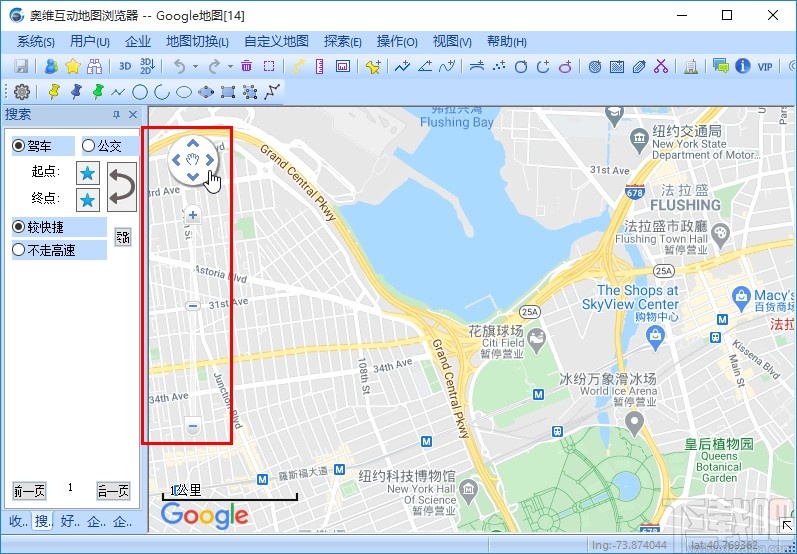
Task: Select the zigzag polyline nodes tool
Action: pyautogui.click(x=272, y=92)
